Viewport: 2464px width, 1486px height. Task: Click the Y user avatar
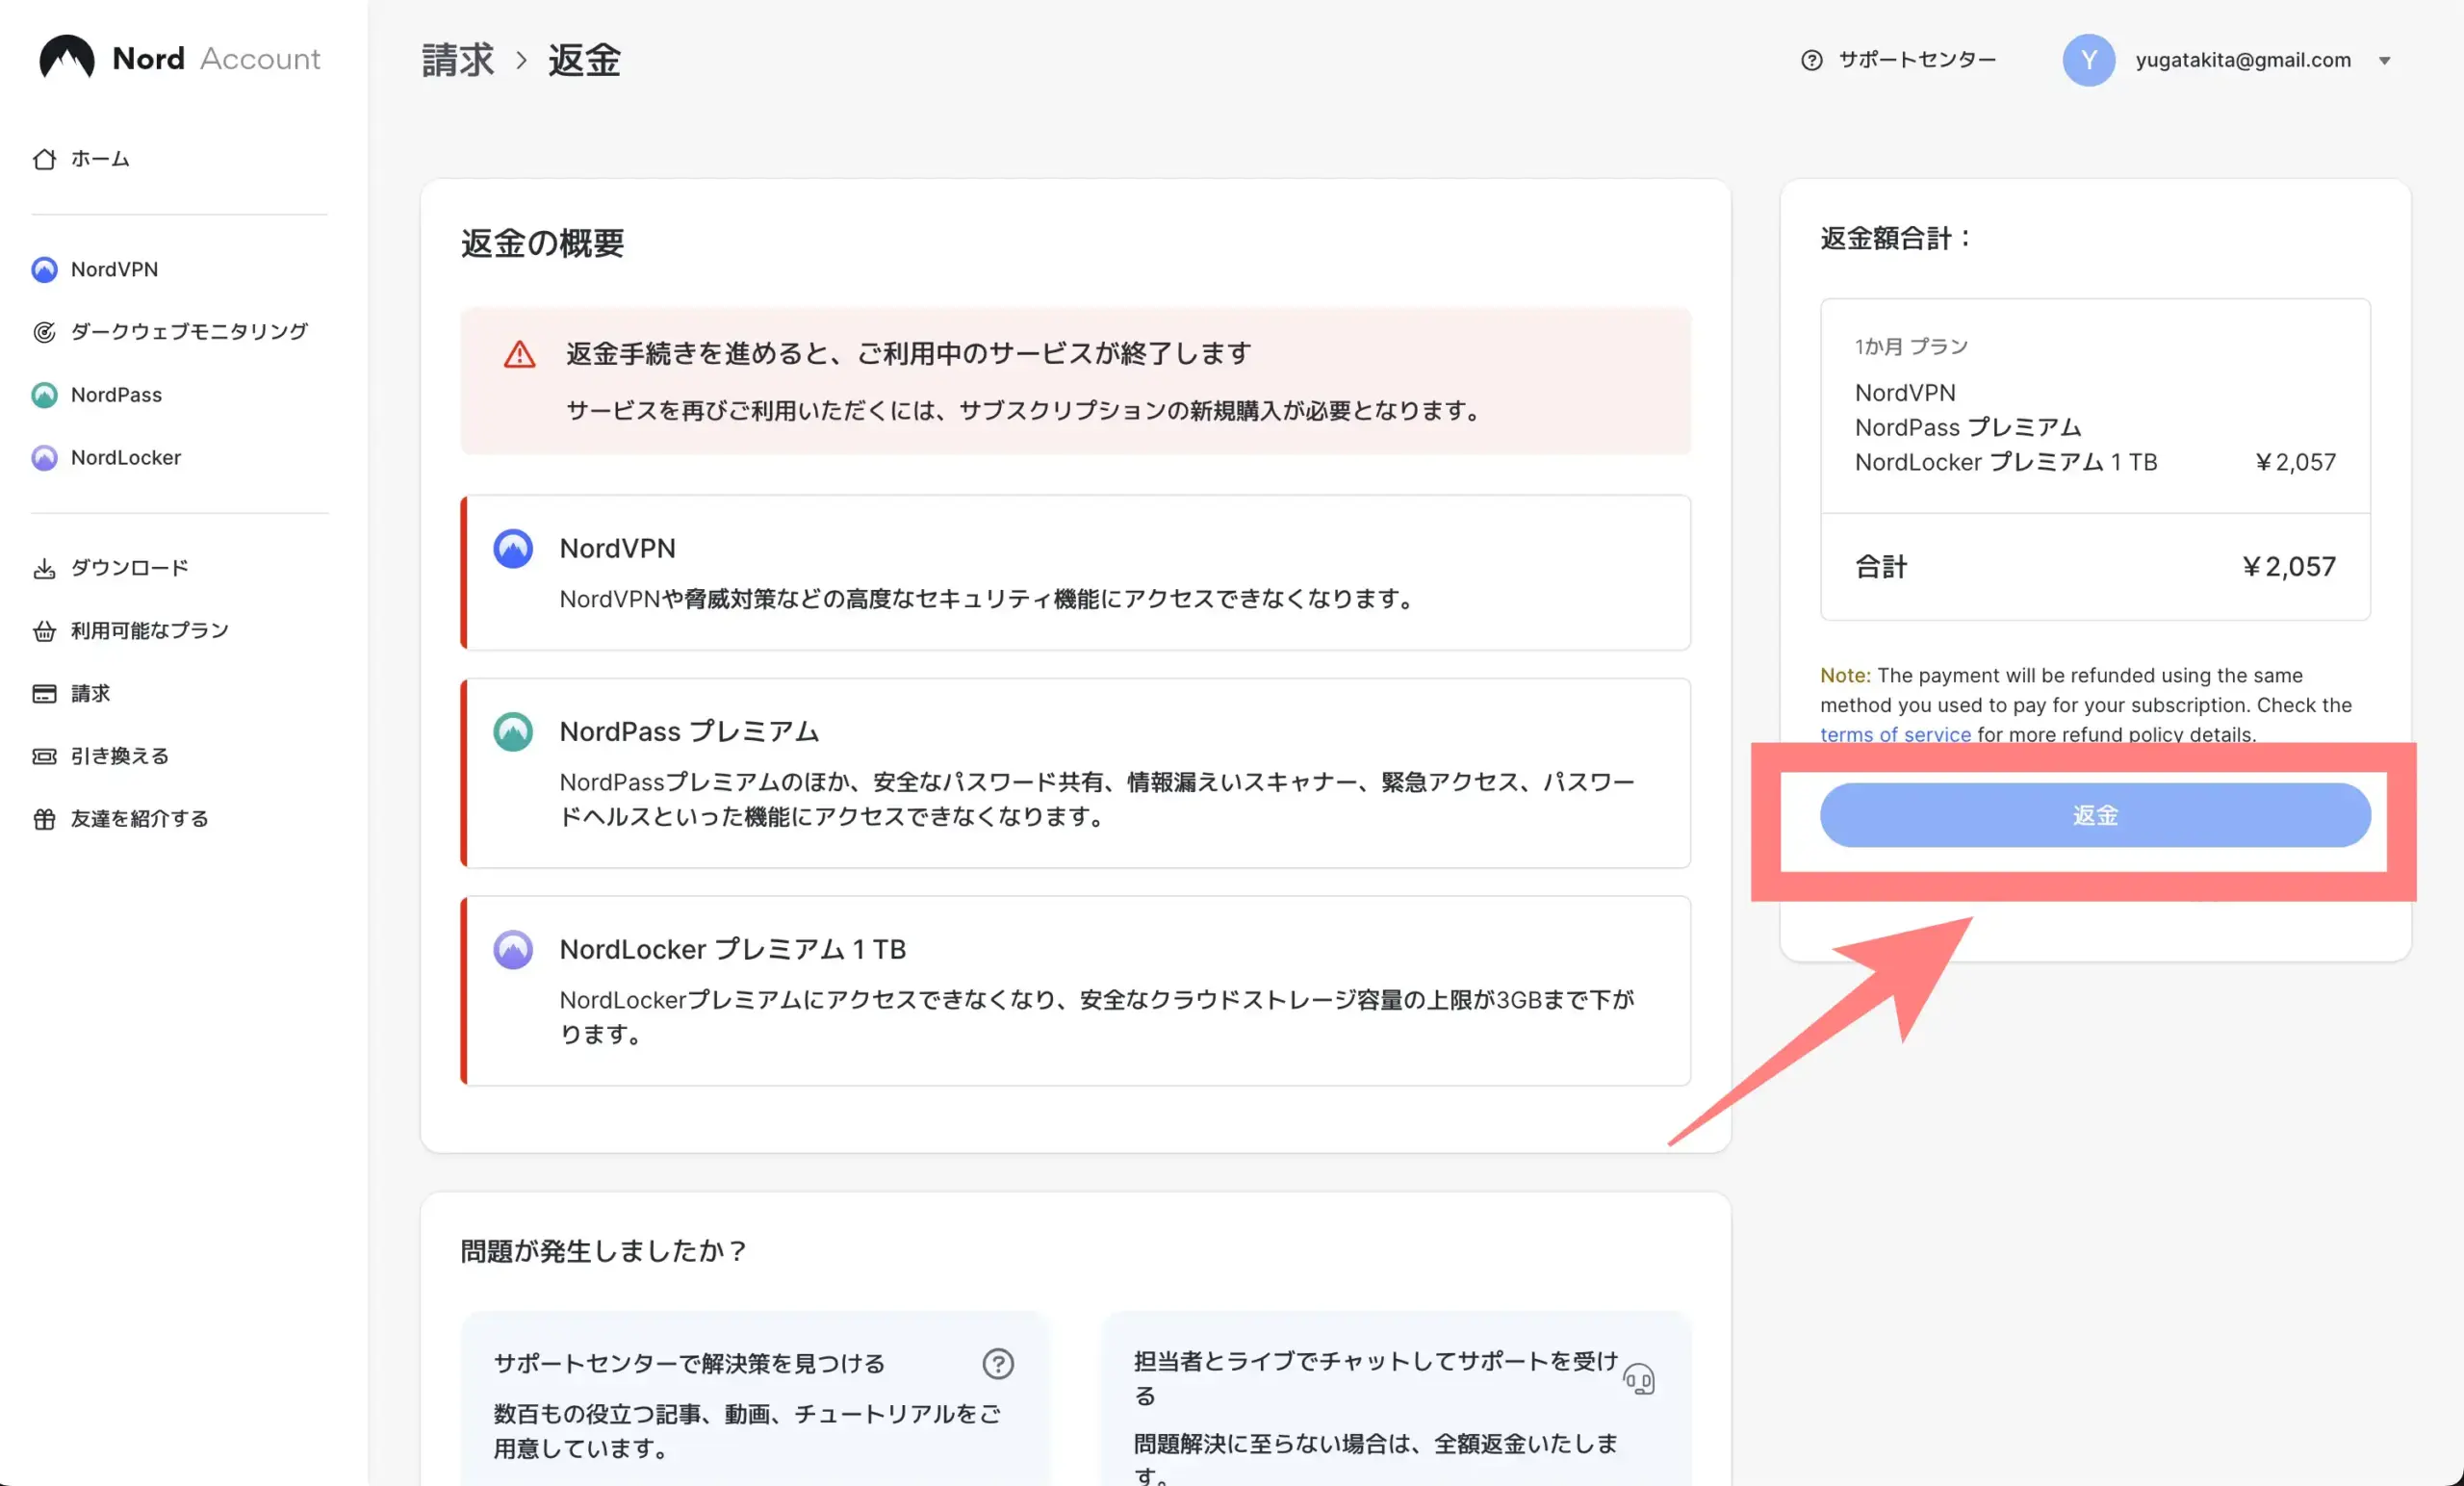(2088, 60)
